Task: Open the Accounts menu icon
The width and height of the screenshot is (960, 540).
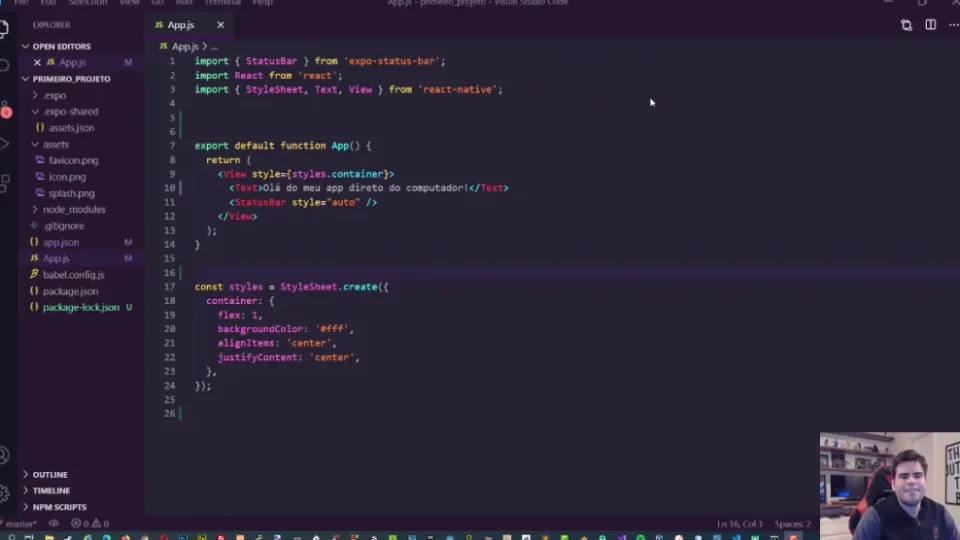Action: 4,455
